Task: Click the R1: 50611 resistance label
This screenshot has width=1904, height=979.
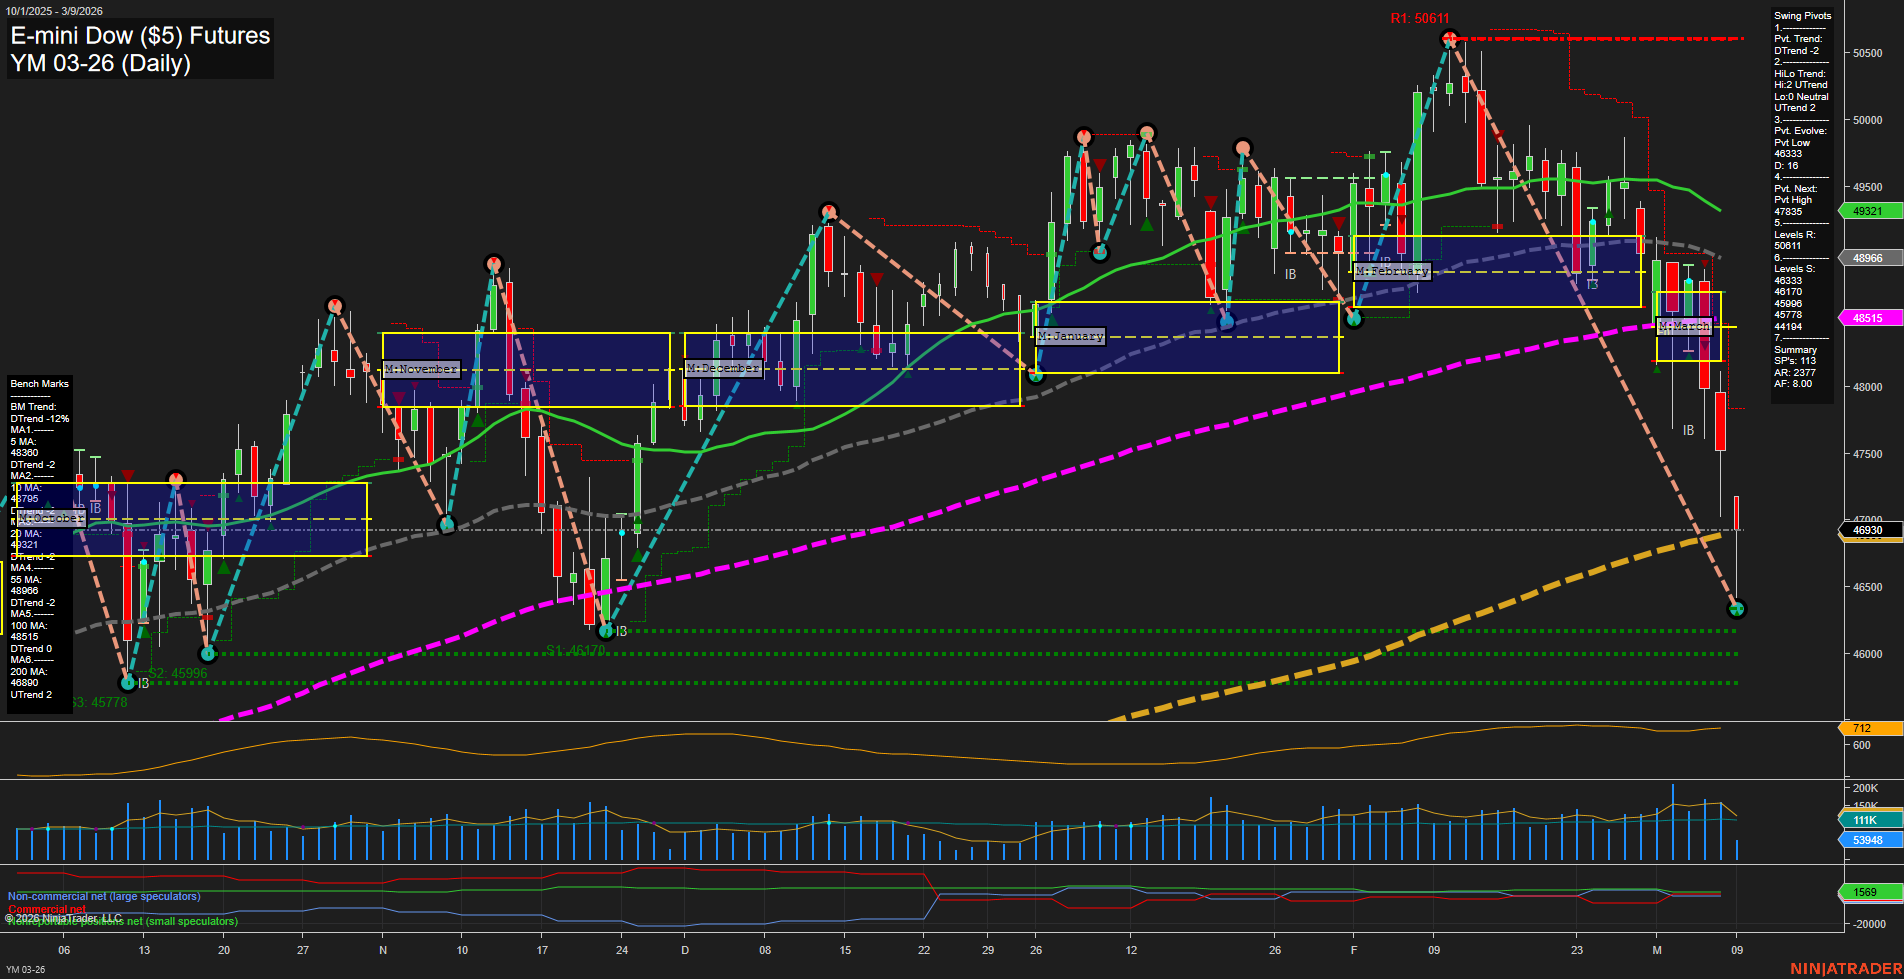Action: tap(1418, 17)
